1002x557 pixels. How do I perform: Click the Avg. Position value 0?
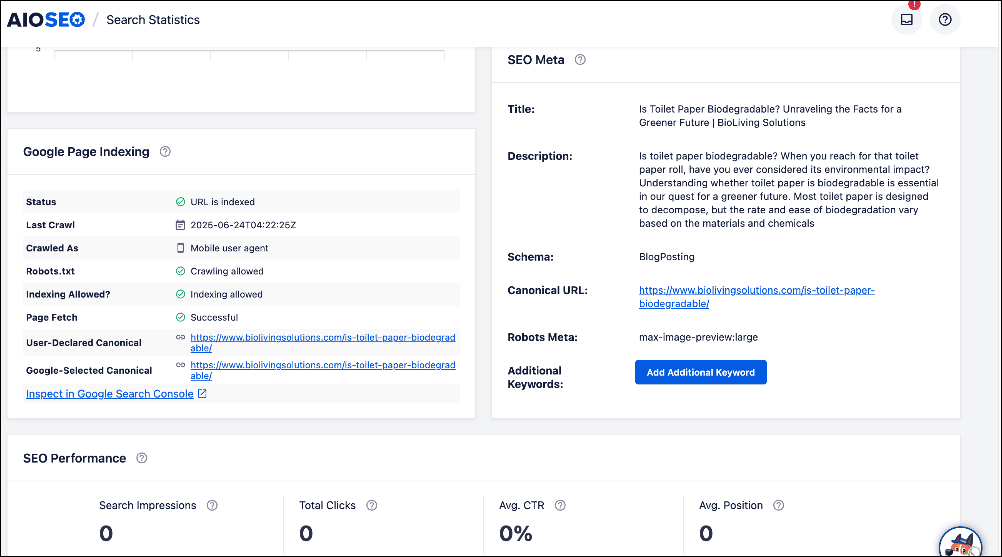click(x=706, y=533)
